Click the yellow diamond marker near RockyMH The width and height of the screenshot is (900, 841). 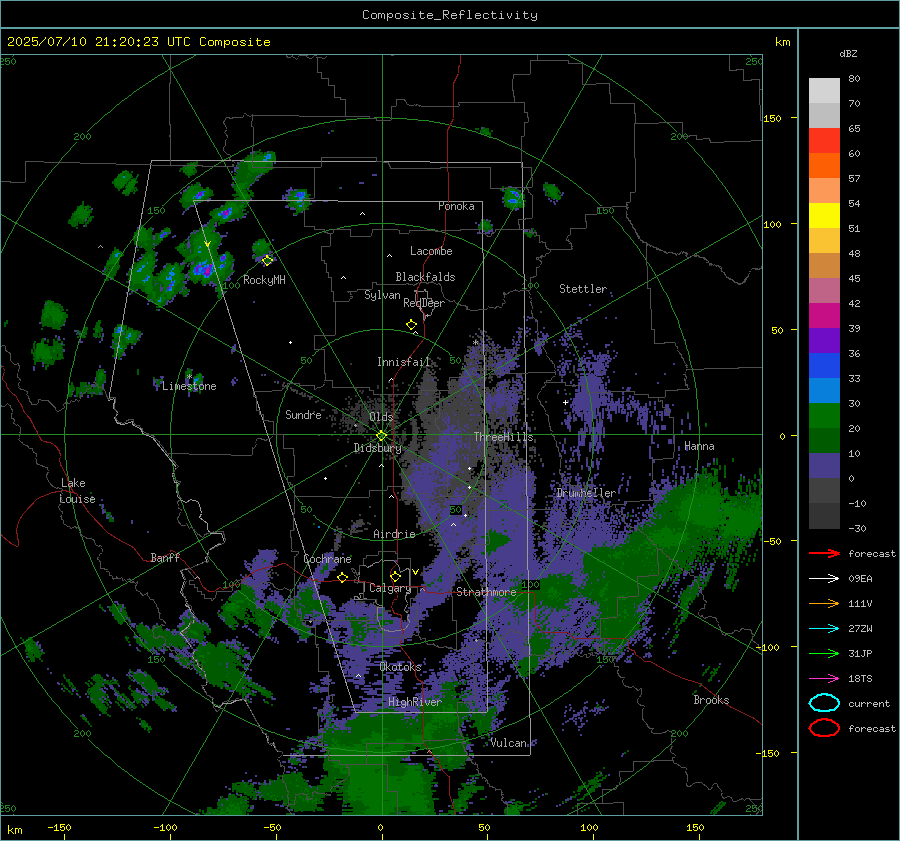pyautogui.click(x=267, y=261)
